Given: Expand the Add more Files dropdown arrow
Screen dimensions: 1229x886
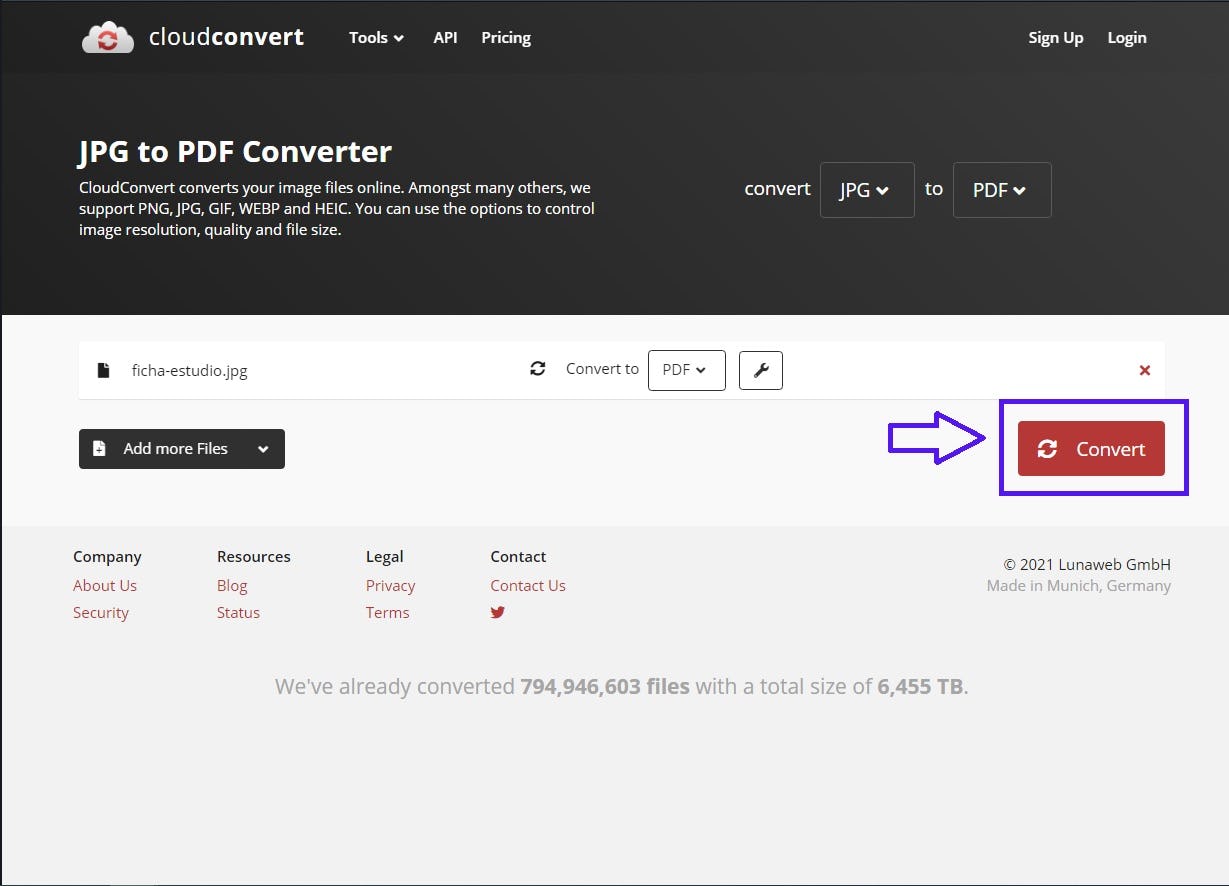Looking at the screenshot, I should point(263,449).
